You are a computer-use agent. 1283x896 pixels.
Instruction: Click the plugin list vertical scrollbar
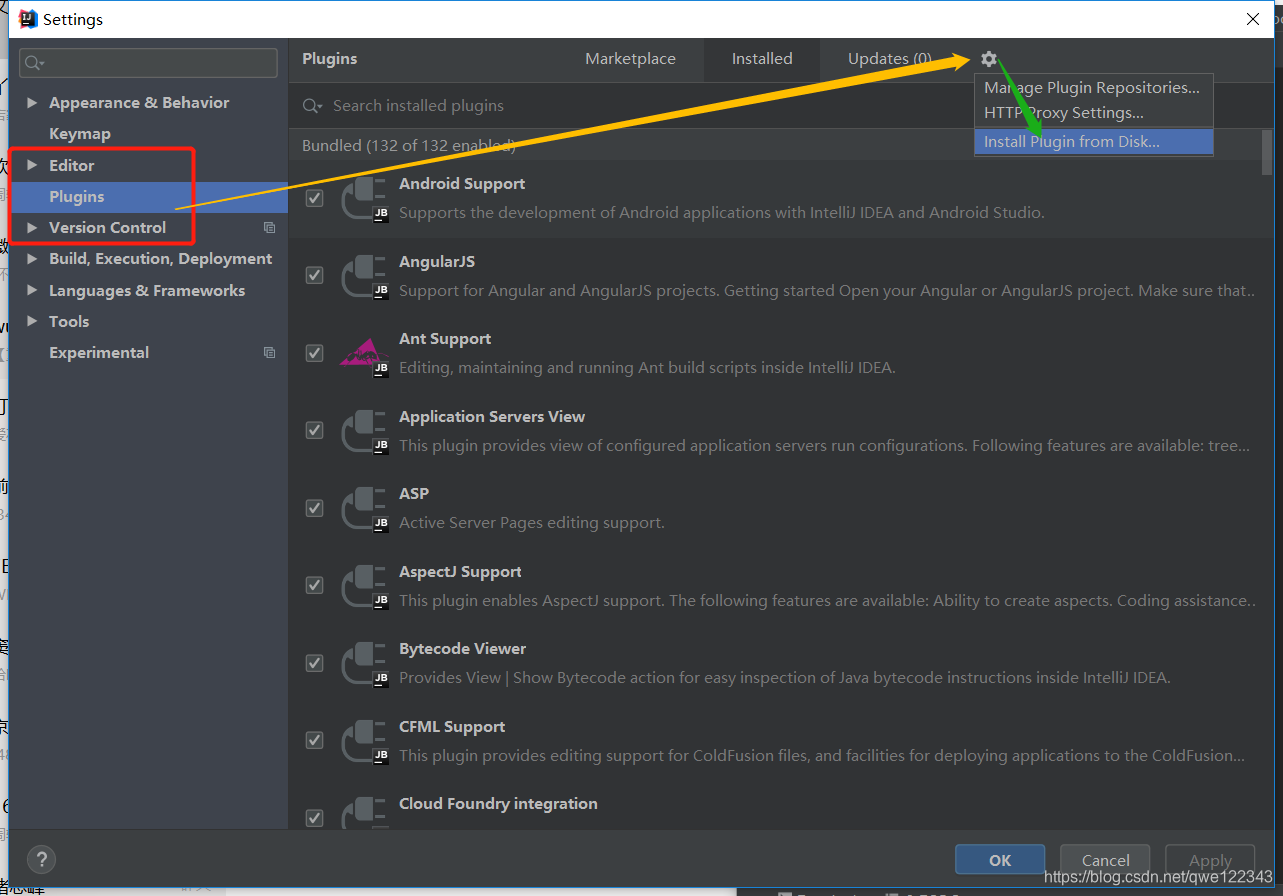coord(1267,152)
